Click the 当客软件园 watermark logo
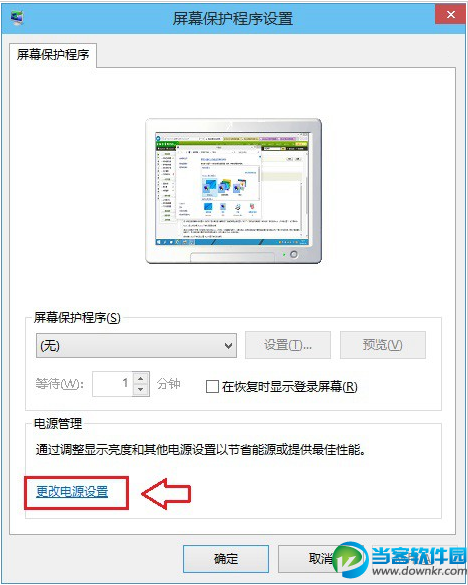The height and width of the screenshot is (585, 468). (399, 561)
